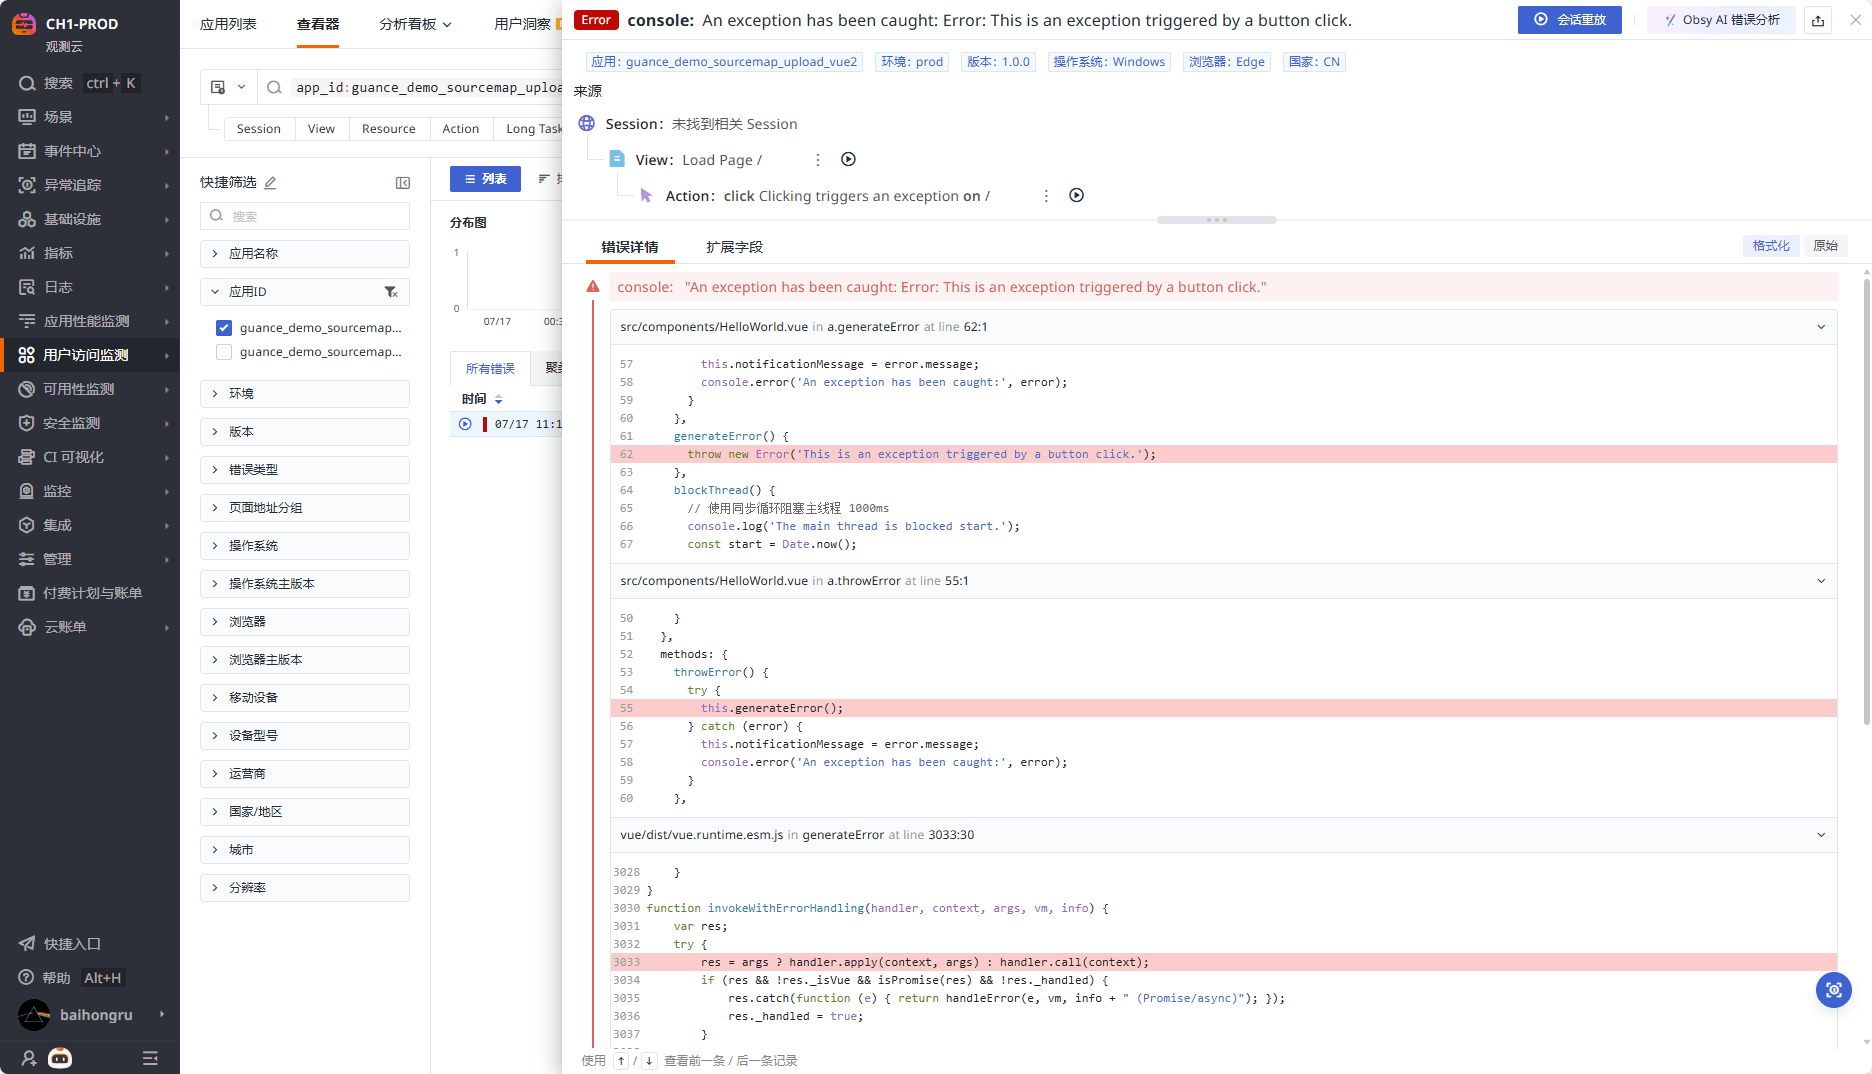Click the 浏览器: Edge tag

pyautogui.click(x=1227, y=62)
